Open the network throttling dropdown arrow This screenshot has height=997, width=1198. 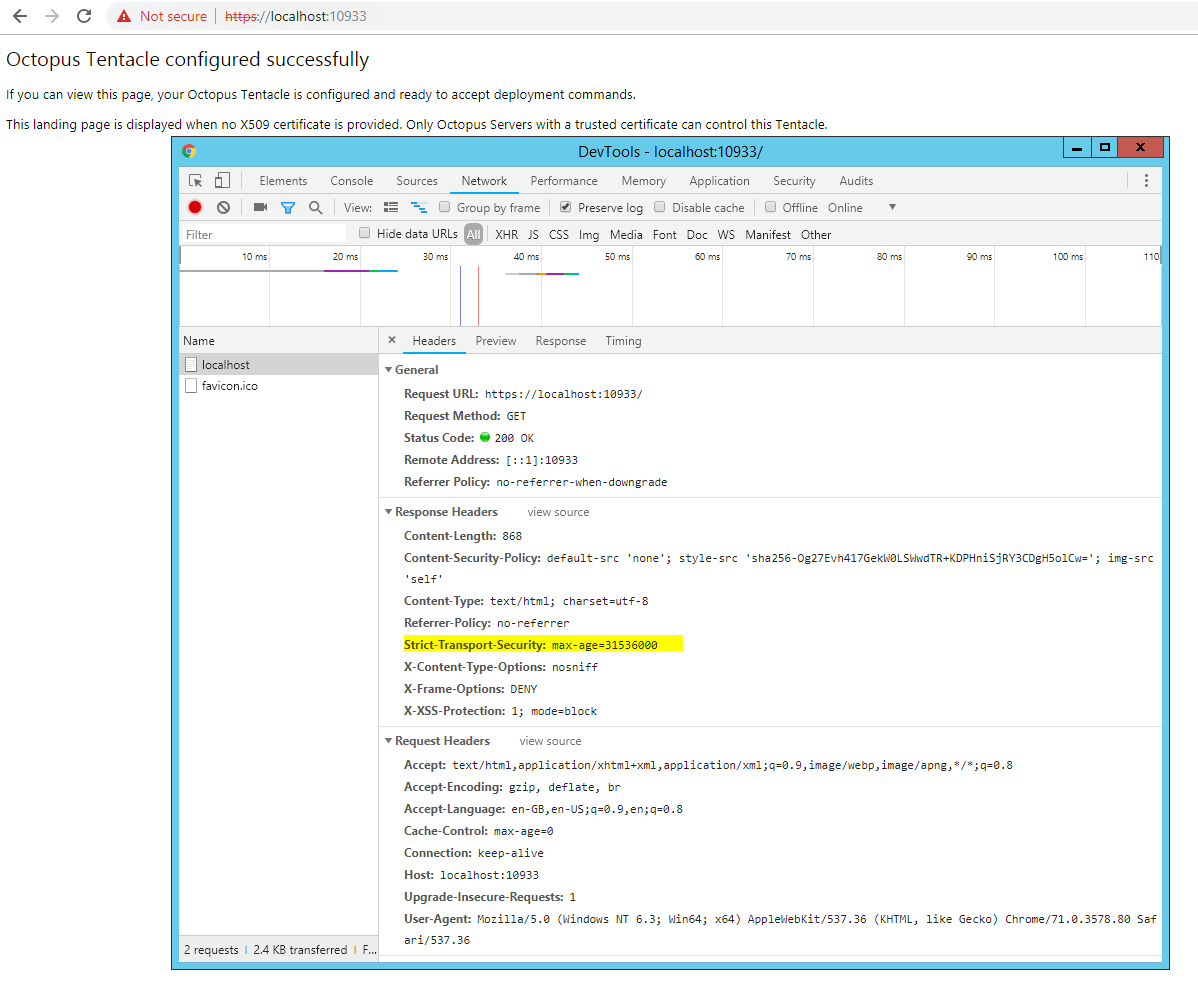(892, 207)
